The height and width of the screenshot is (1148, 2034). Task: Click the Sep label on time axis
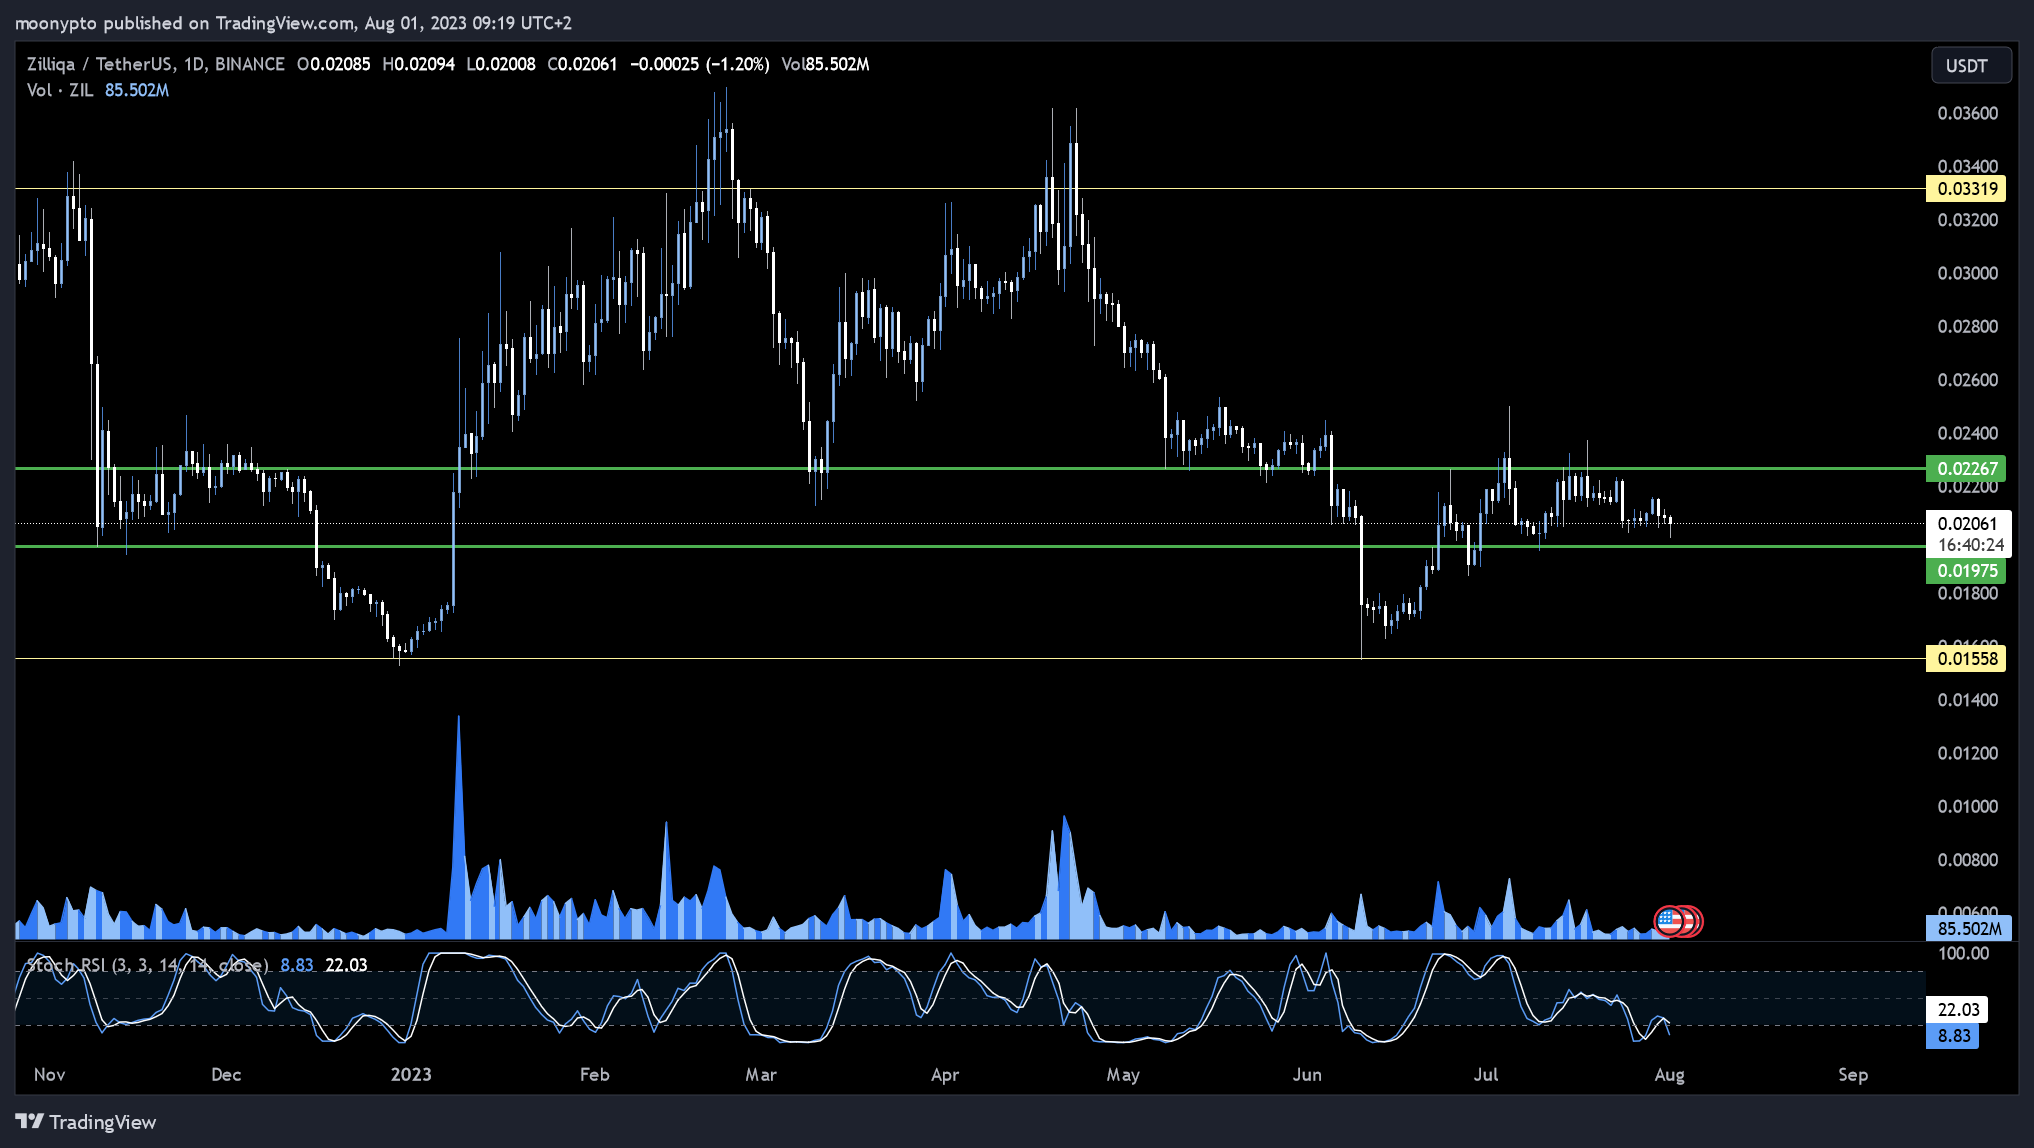coord(1853,1075)
